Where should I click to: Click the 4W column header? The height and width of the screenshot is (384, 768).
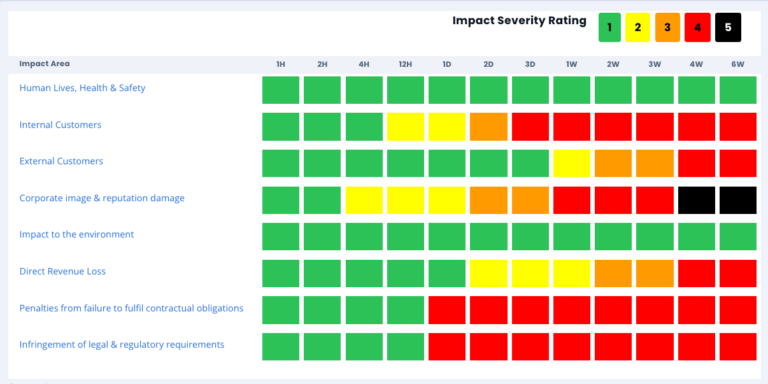coord(696,64)
